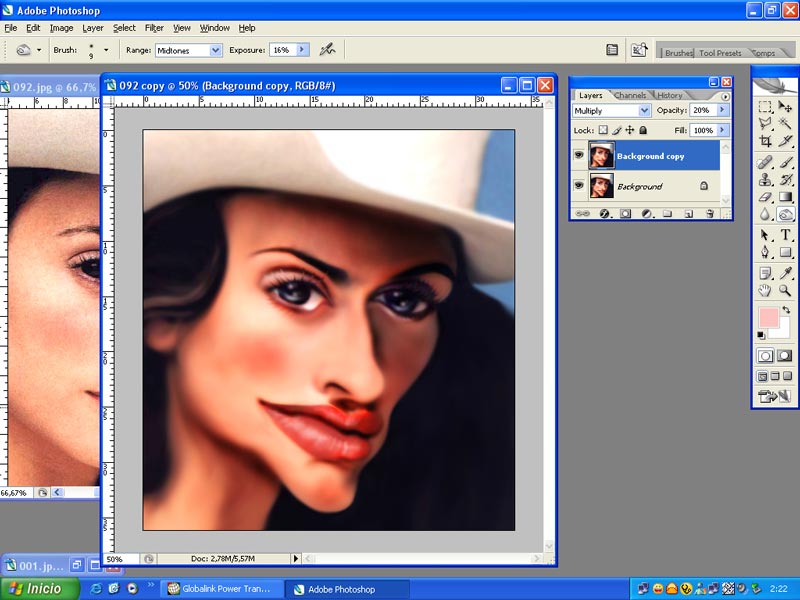The width and height of the screenshot is (800, 600).
Task: Open the Filter menu
Action: point(154,28)
